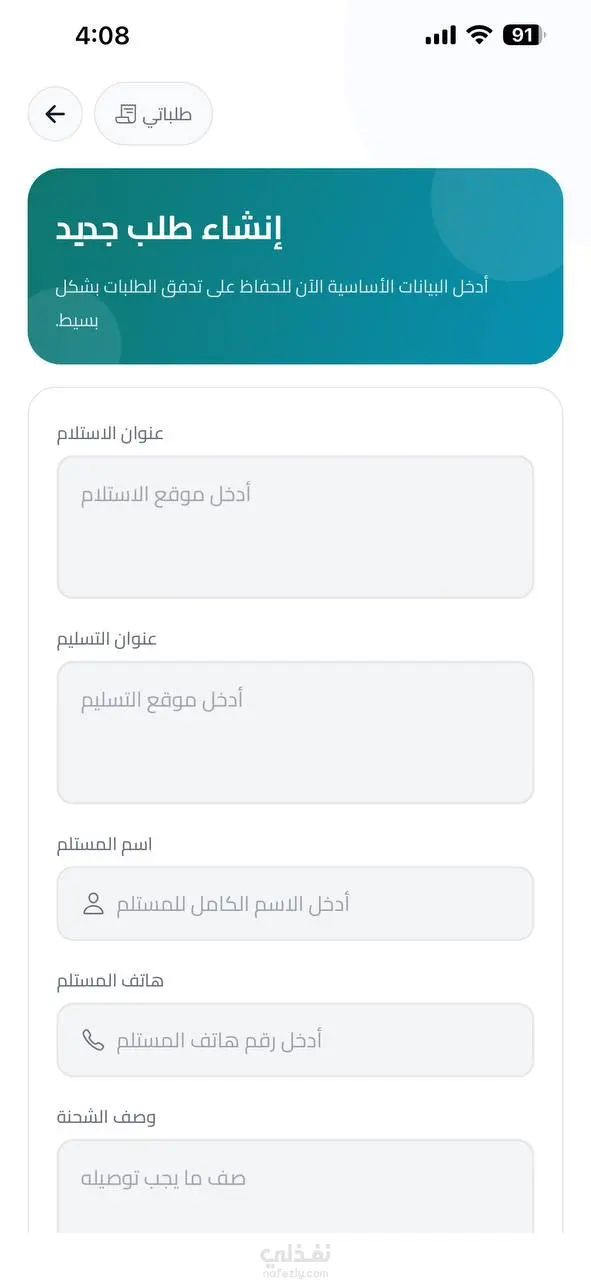Click the عنوان الاستلام label
The height and width of the screenshot is (1280, 591).
[110, 434]
